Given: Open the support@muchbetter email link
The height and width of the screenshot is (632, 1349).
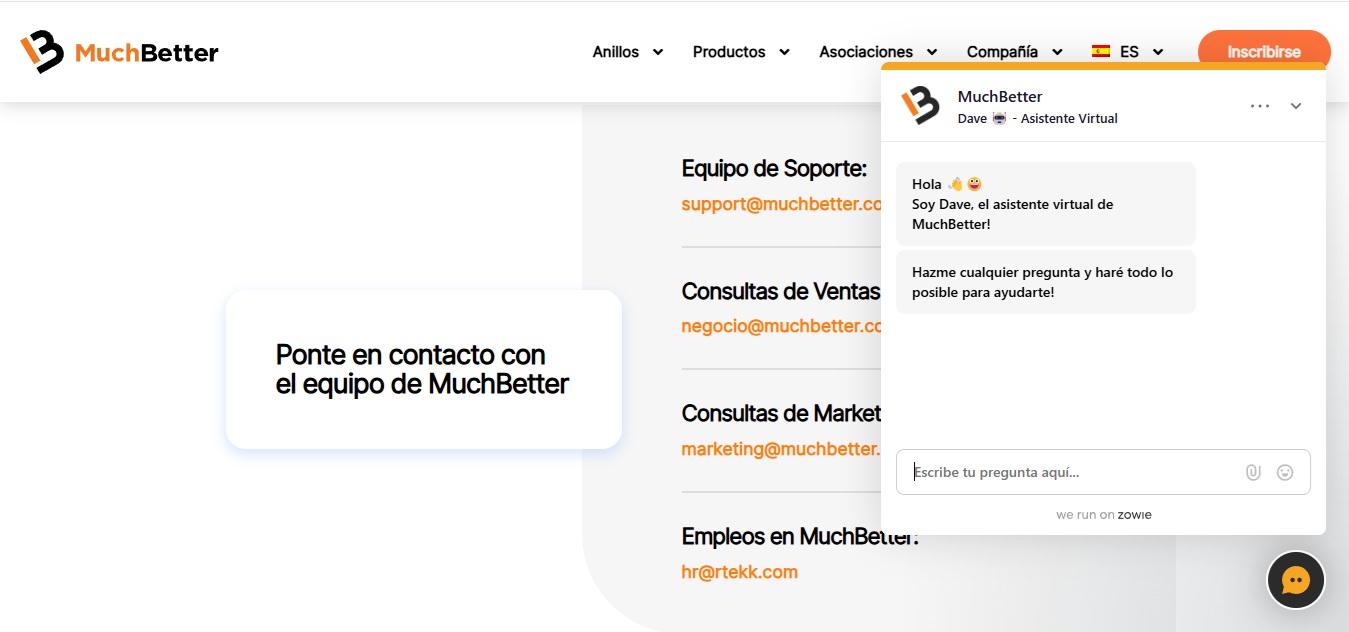Looking at the screenshot, I should point(781,204).
